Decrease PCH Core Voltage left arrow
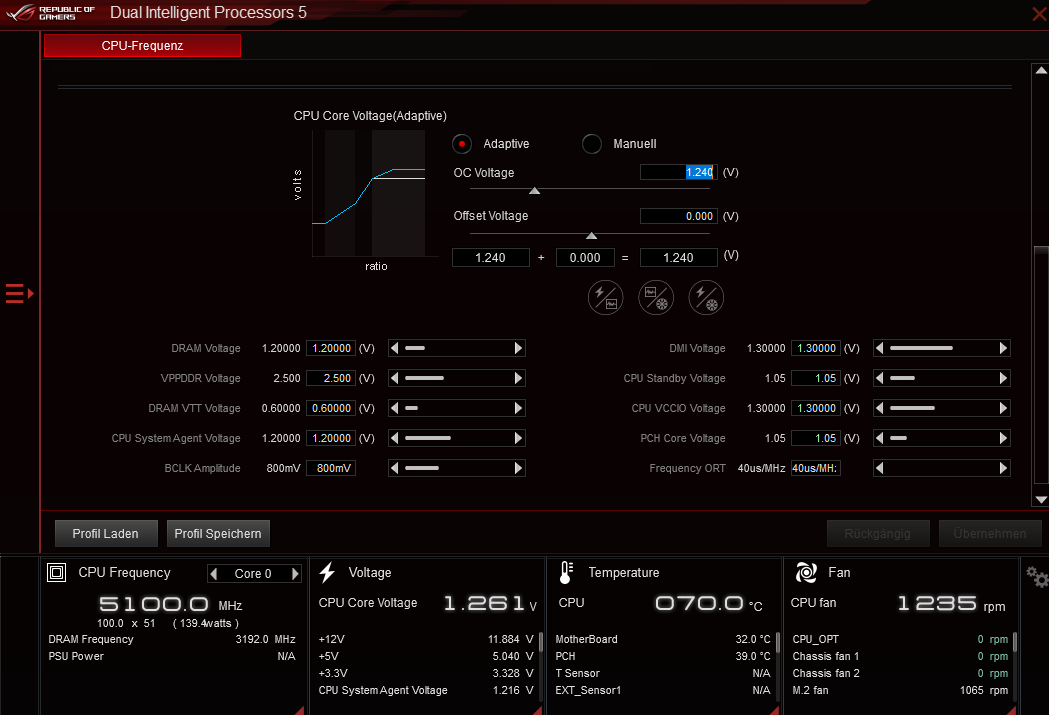1049x715 pixels. point(880,439)
